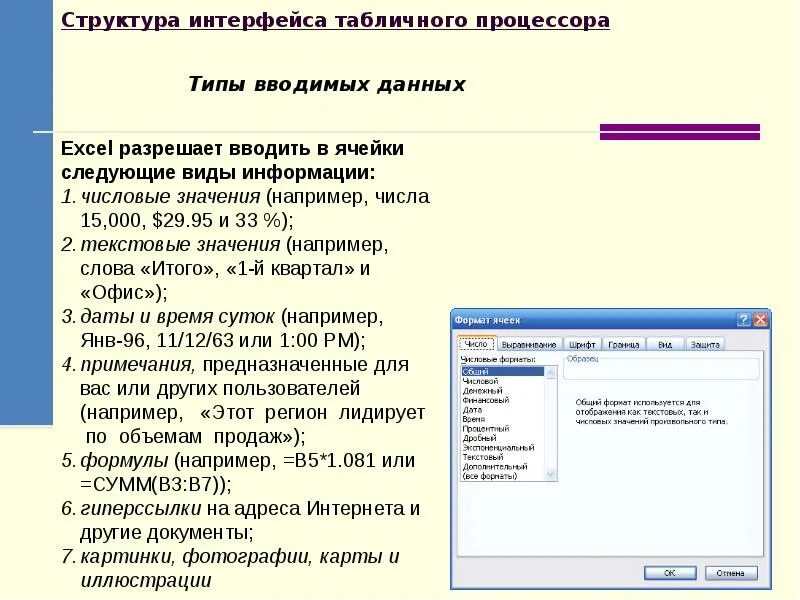This screenshot has height=600, width=800.
Task: Switch to the Вид tab
Action: point(665,344)
